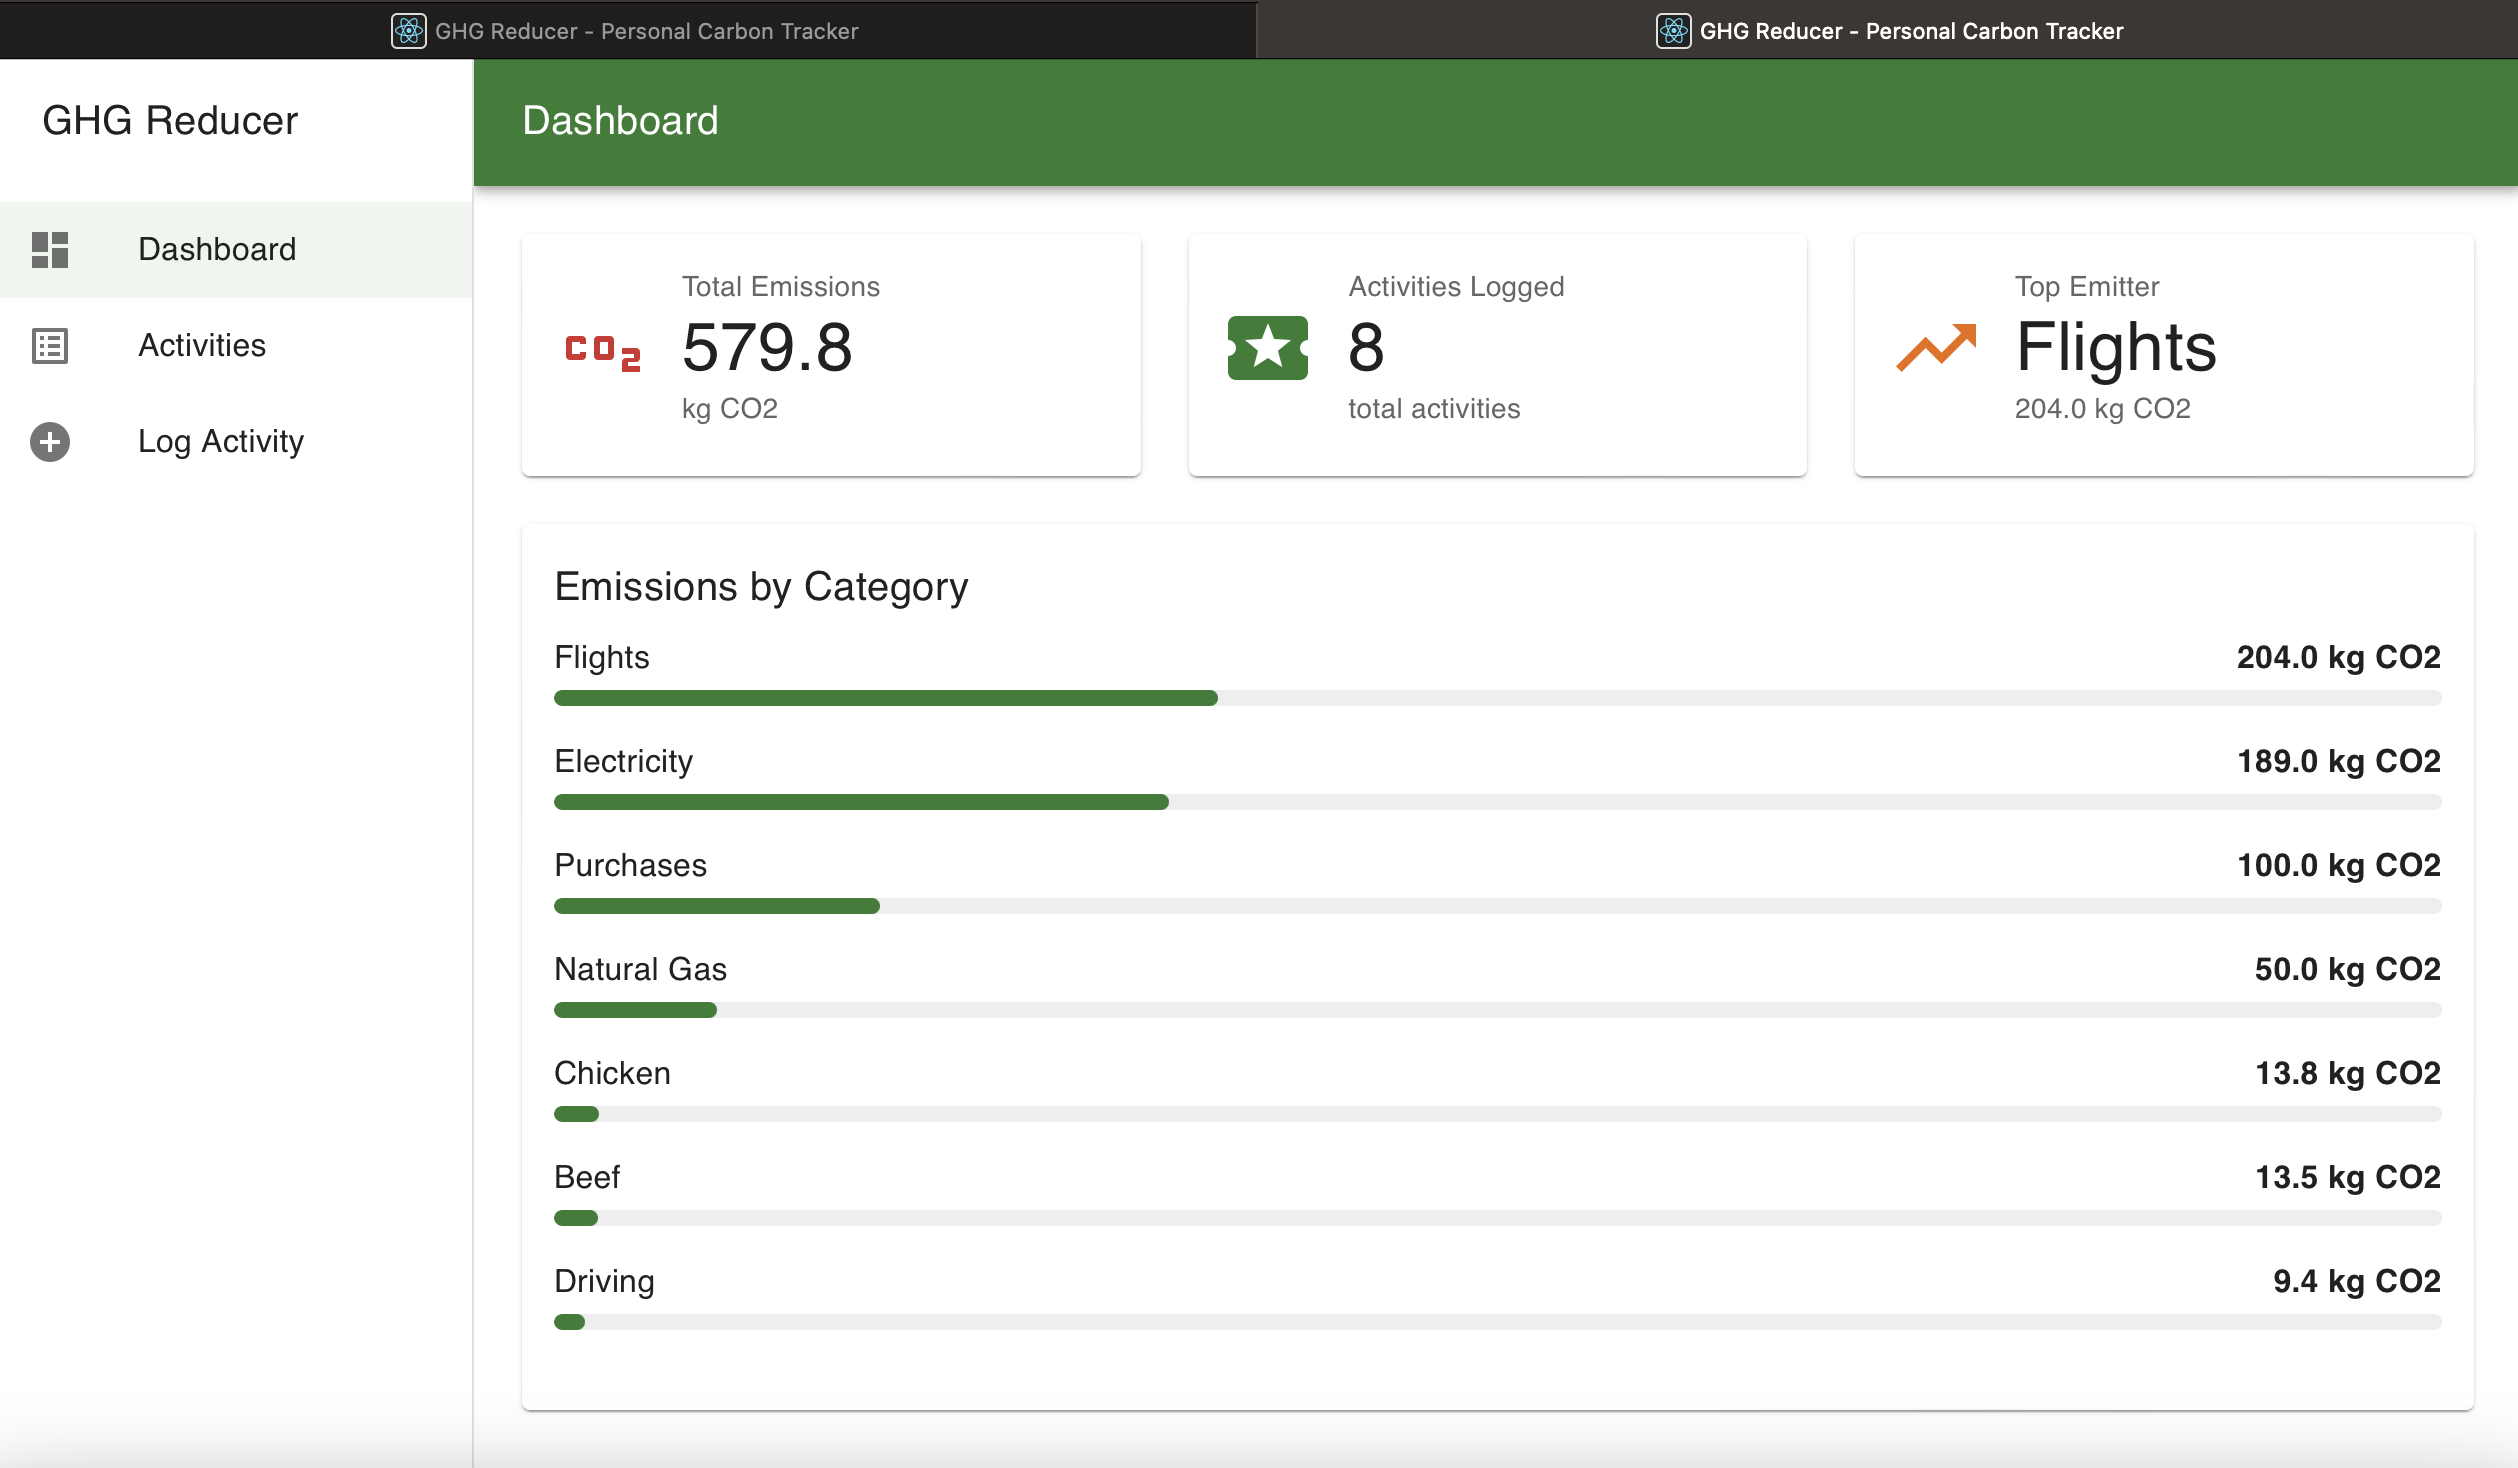The height and width of the screenshot is (1468, 2518).
Task: Click the Dashboard grid icon in sidebar
Action: (x=50, y=250)
